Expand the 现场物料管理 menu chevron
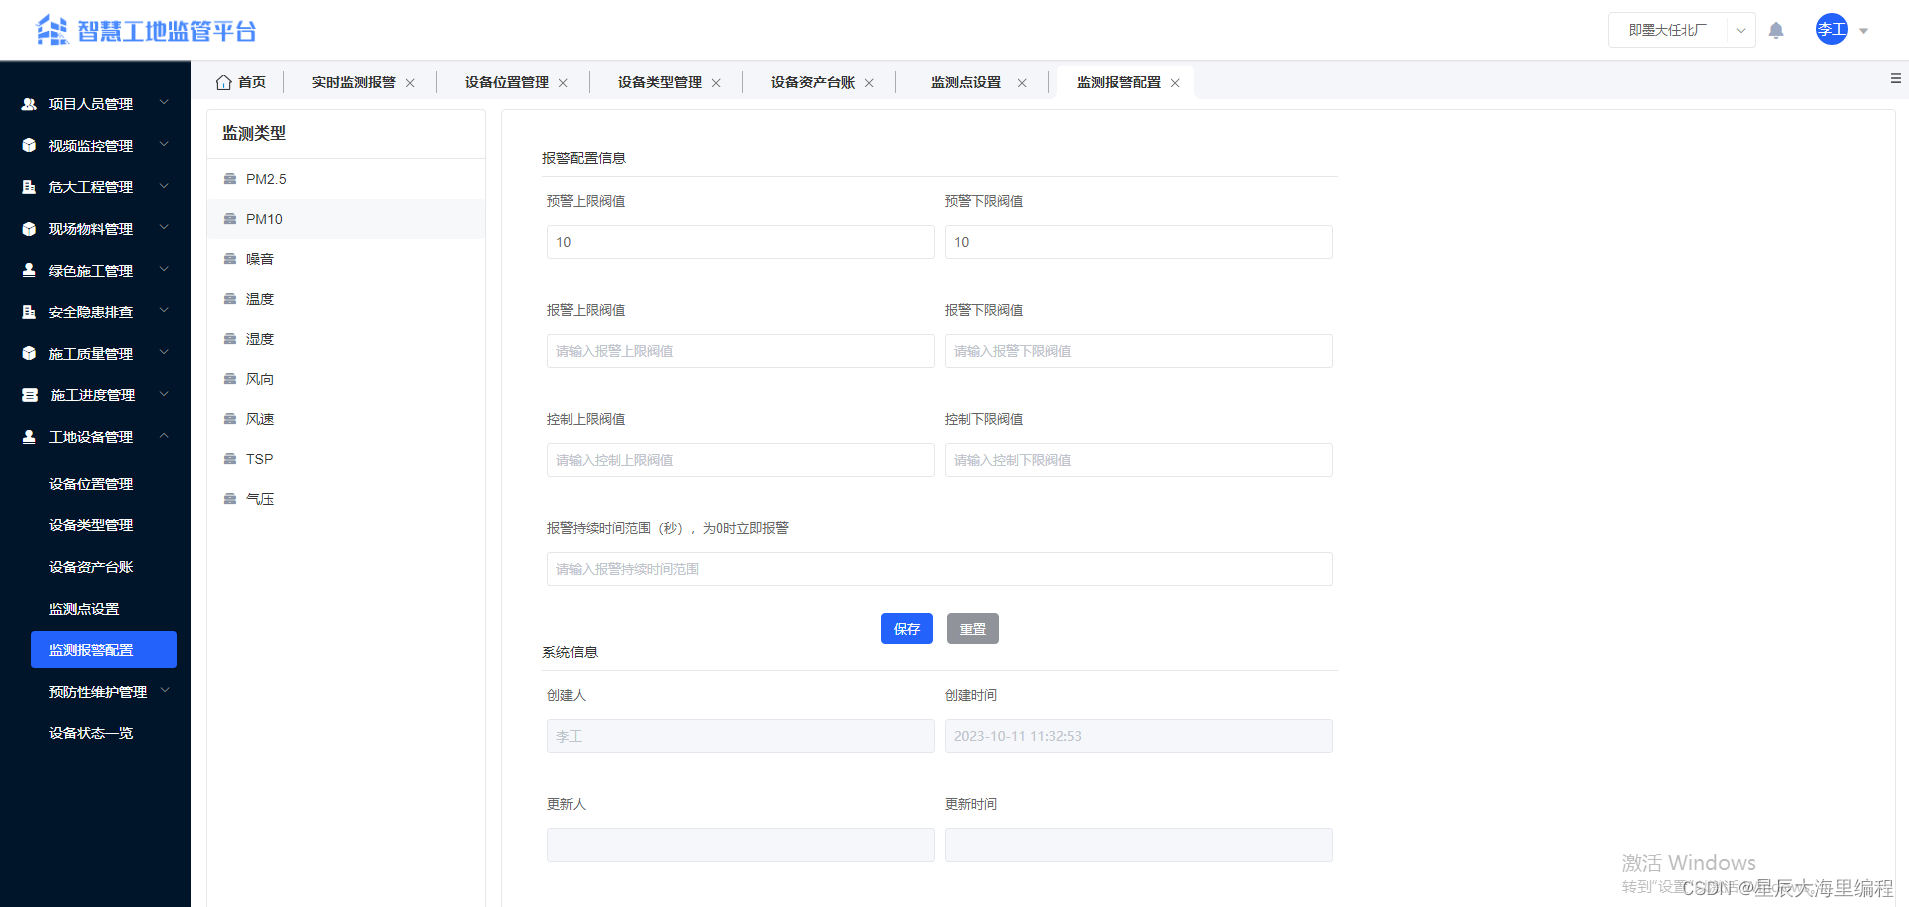The image size is (1909, 907). pyautogui.click(x=164, y=228)
